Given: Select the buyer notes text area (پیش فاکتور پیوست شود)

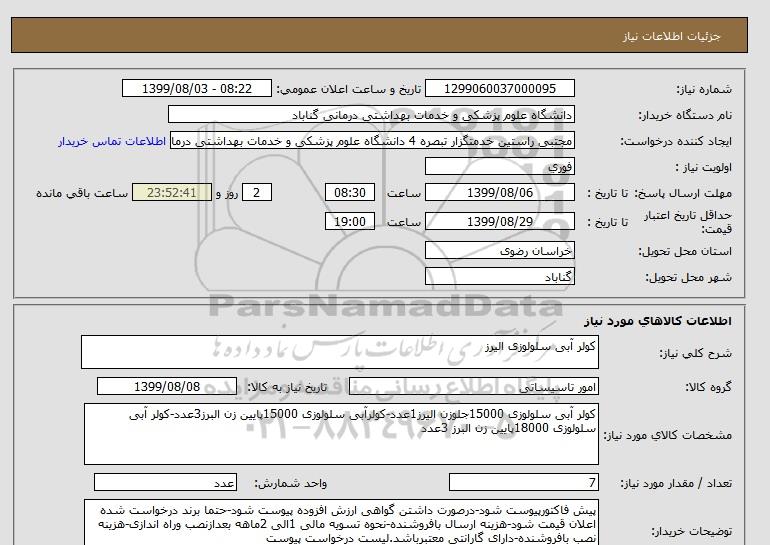Looking at the screenshot, I should point(341,523).
